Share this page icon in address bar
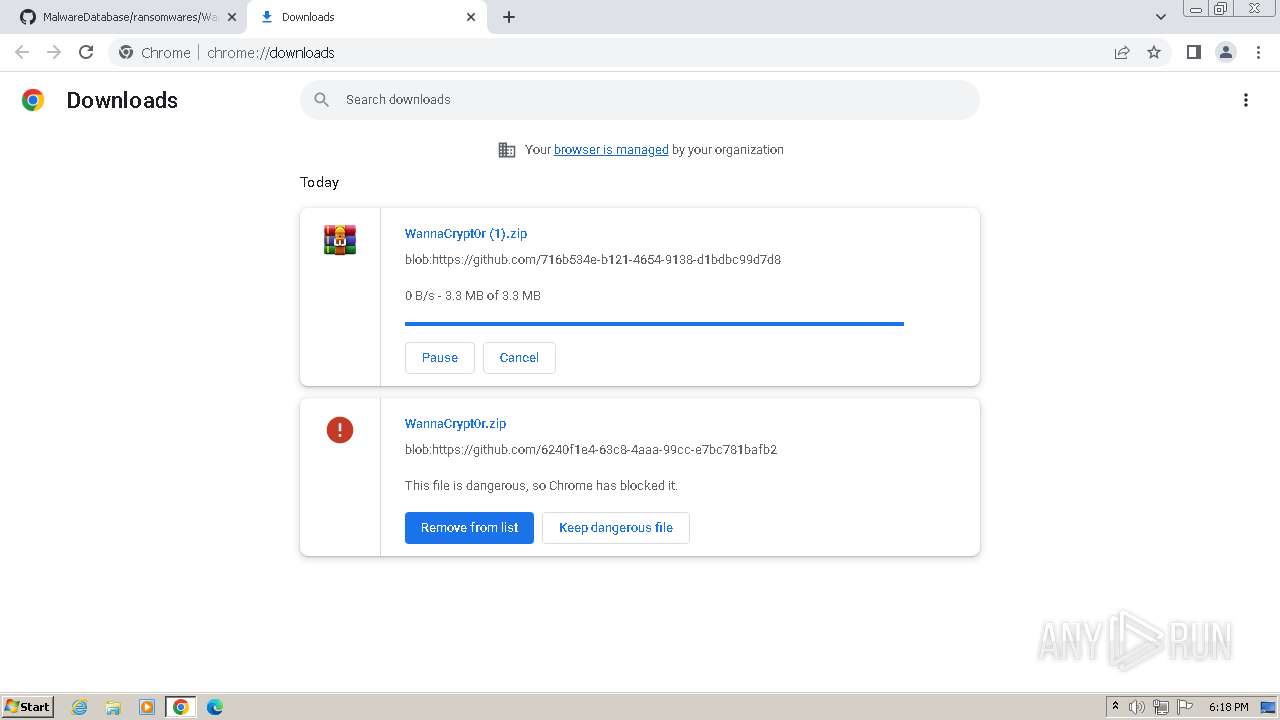Image resolution: width=1280 pixels, height=720 pixels. (x=1122, y=52)
